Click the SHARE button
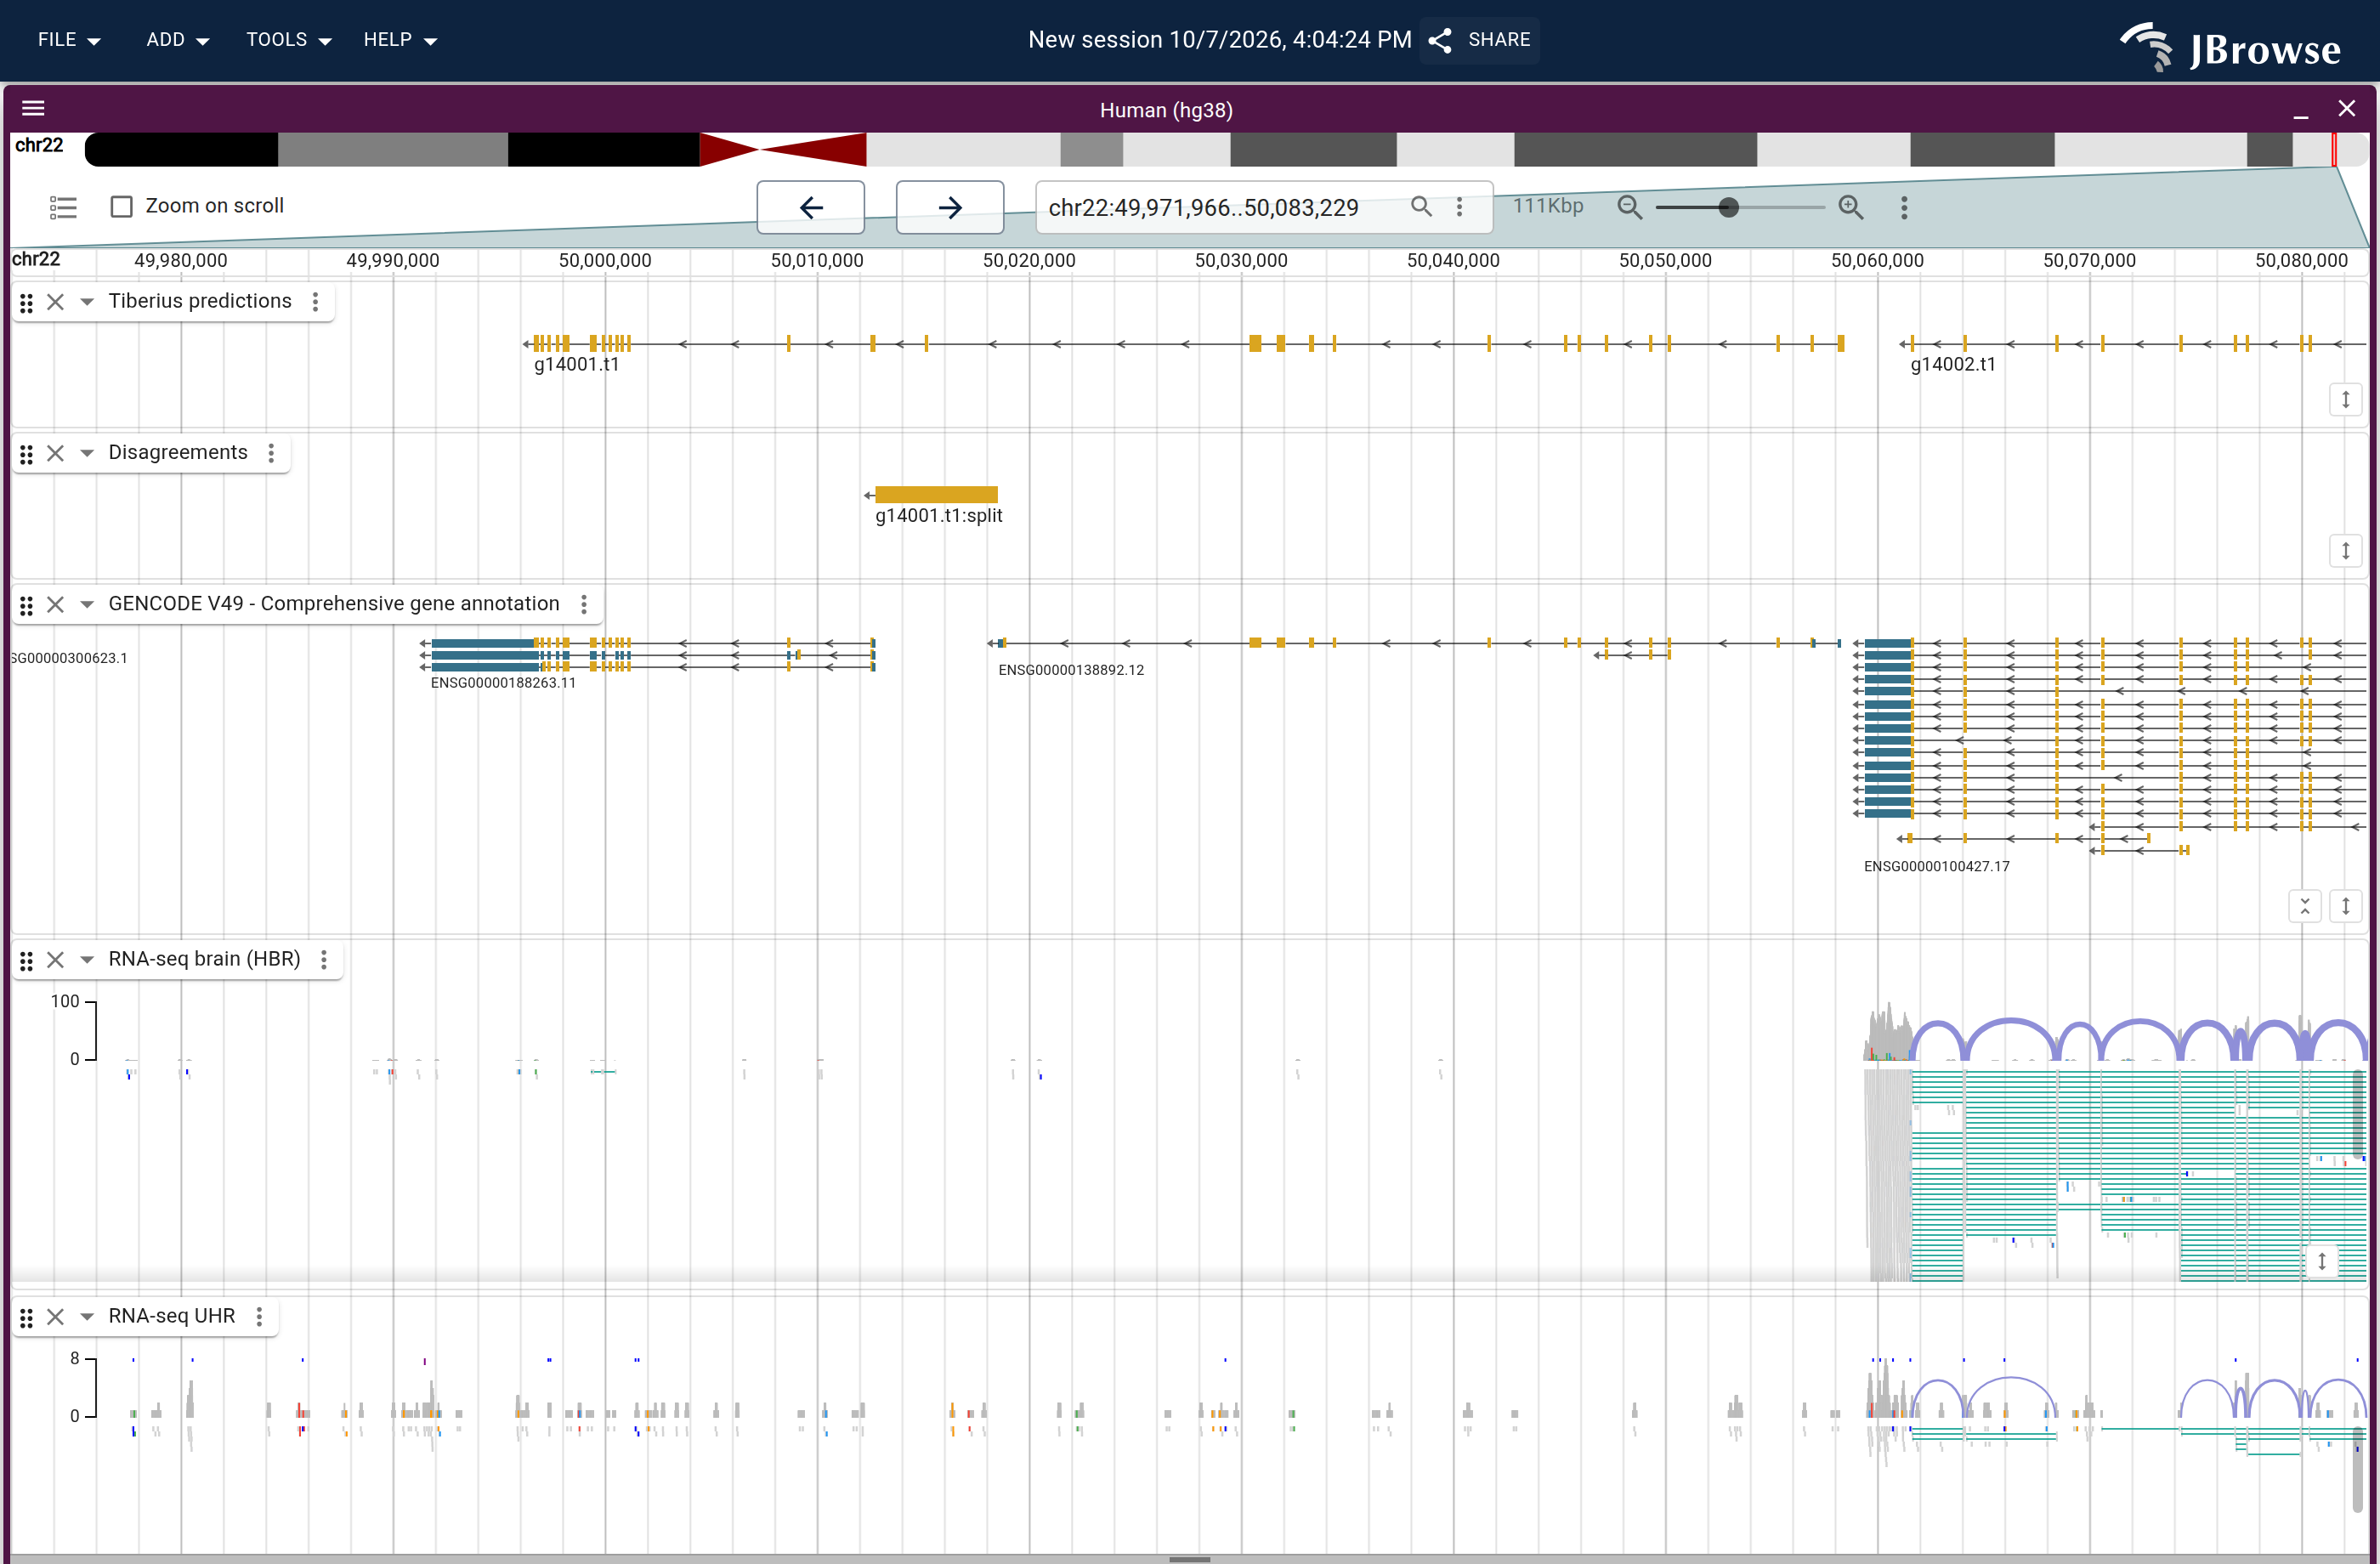Screen dimensions: 2380x1564 pos(1480,40)
